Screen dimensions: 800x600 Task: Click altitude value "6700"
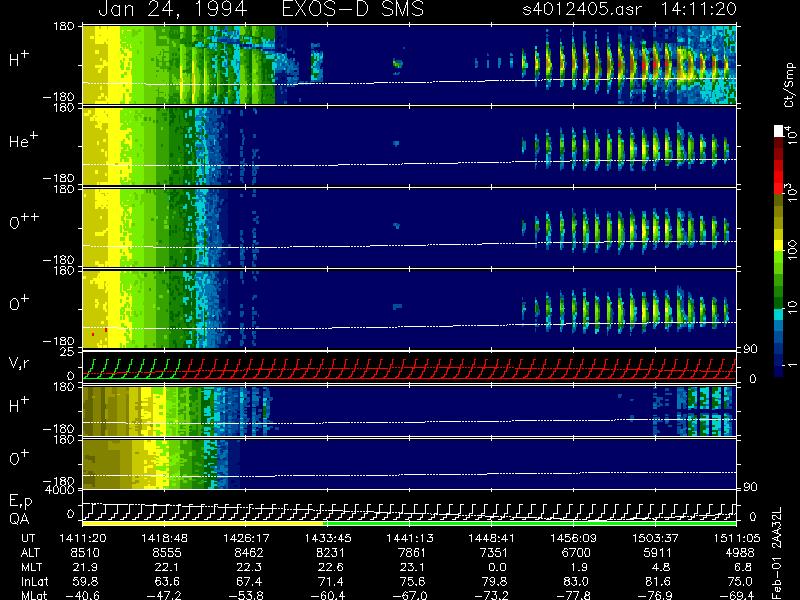(576, 553)
